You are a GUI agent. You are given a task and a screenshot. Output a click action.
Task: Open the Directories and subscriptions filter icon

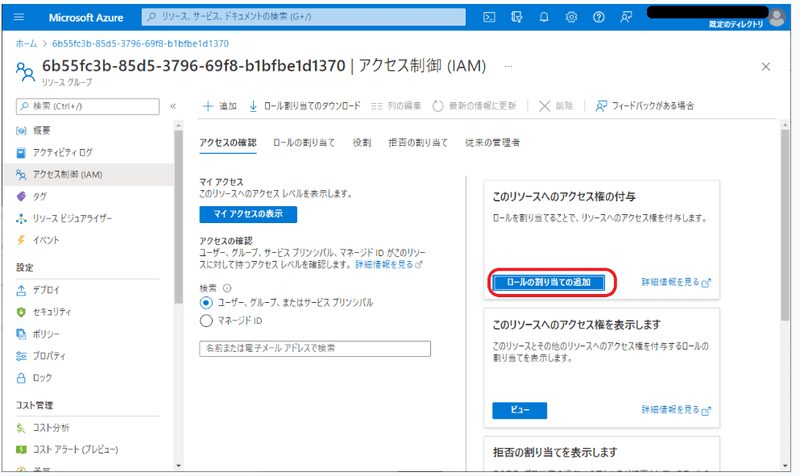point(516,17)
